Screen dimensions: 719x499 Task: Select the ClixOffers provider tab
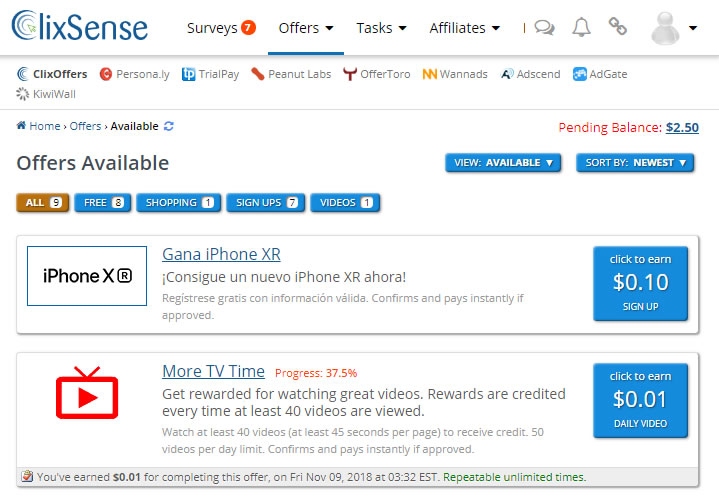tap(52, 74)
